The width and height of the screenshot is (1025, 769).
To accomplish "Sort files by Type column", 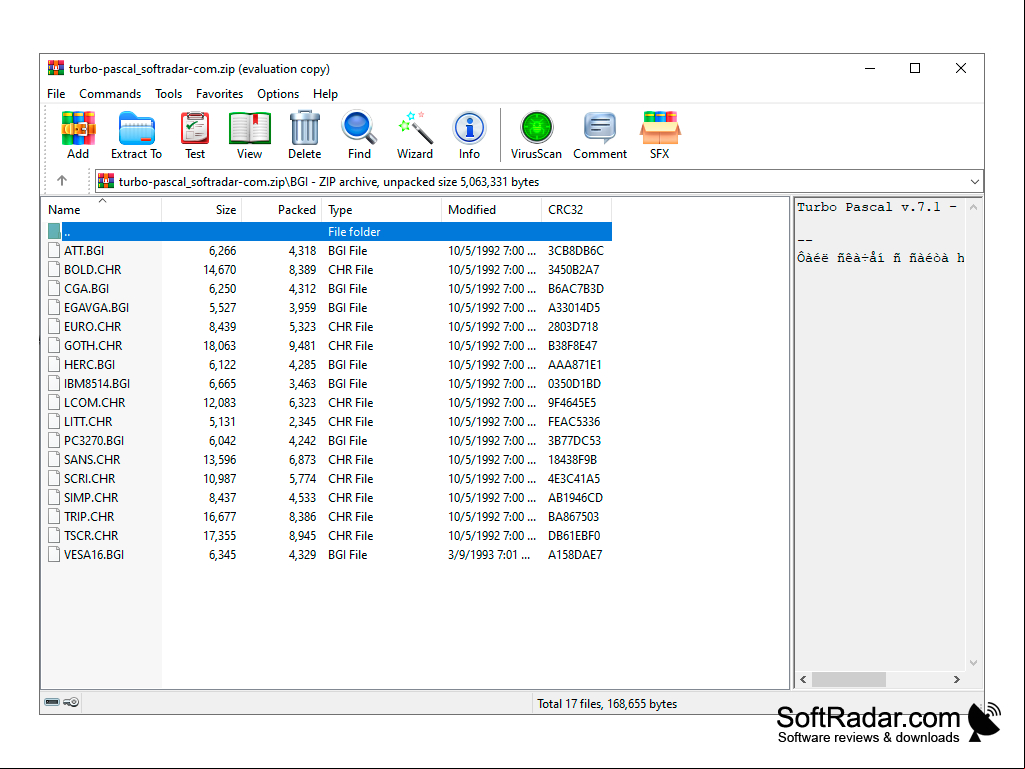I will (x=382, y=210).
